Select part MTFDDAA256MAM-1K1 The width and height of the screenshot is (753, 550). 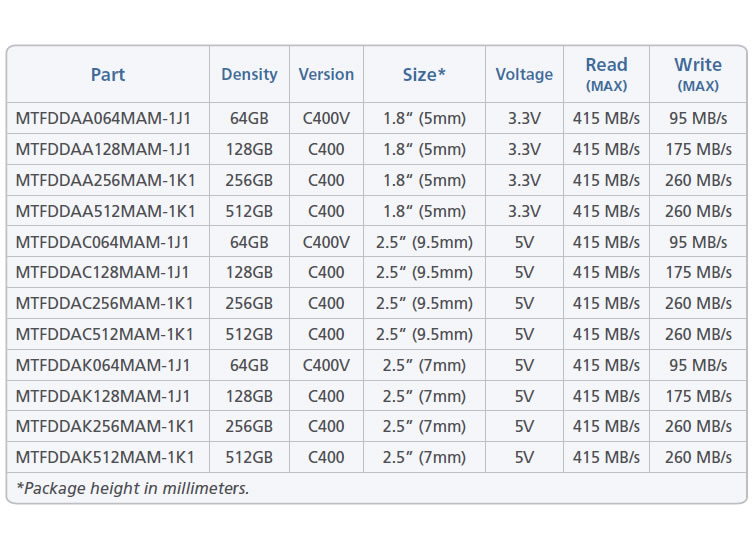(106, 180)
